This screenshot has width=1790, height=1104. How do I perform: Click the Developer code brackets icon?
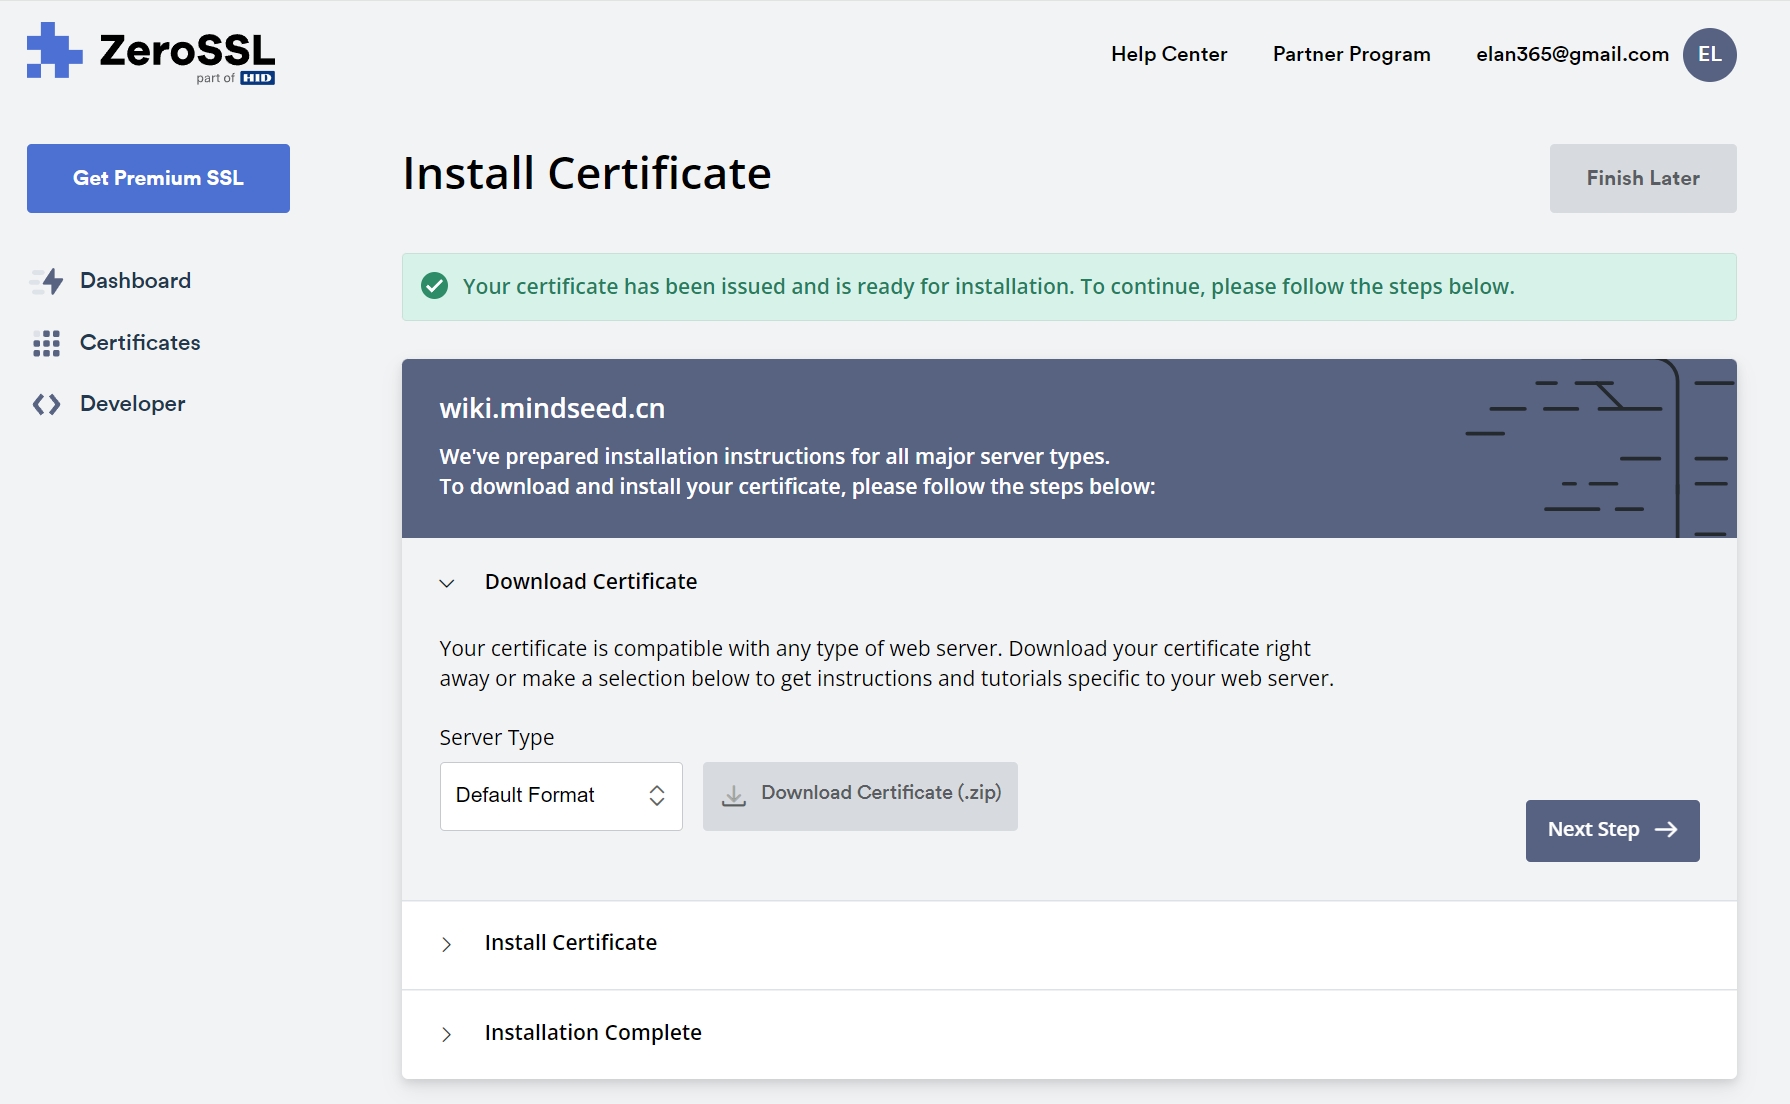pyautogui.click(x=46, y=404)
